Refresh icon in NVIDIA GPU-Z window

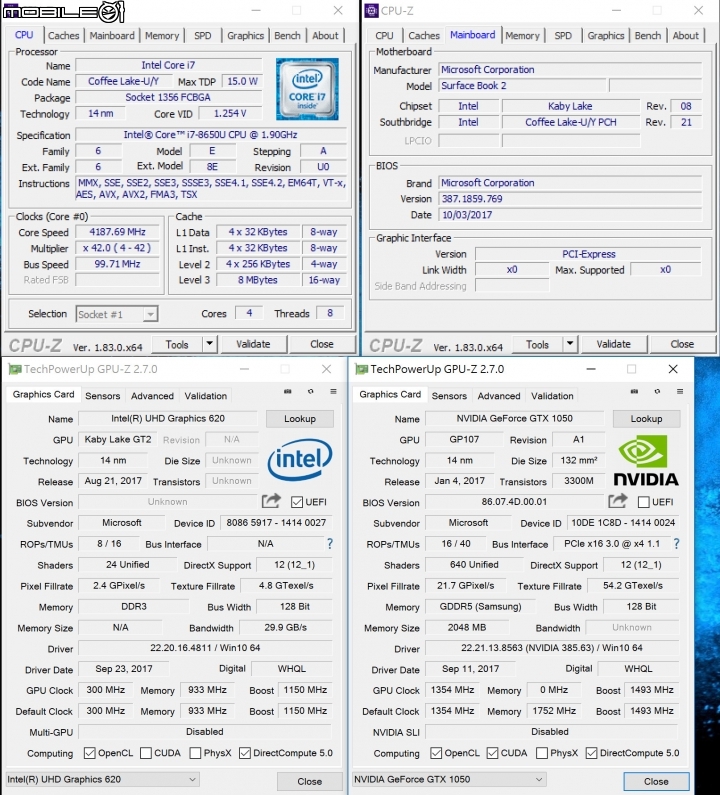(x=657, y=391)
